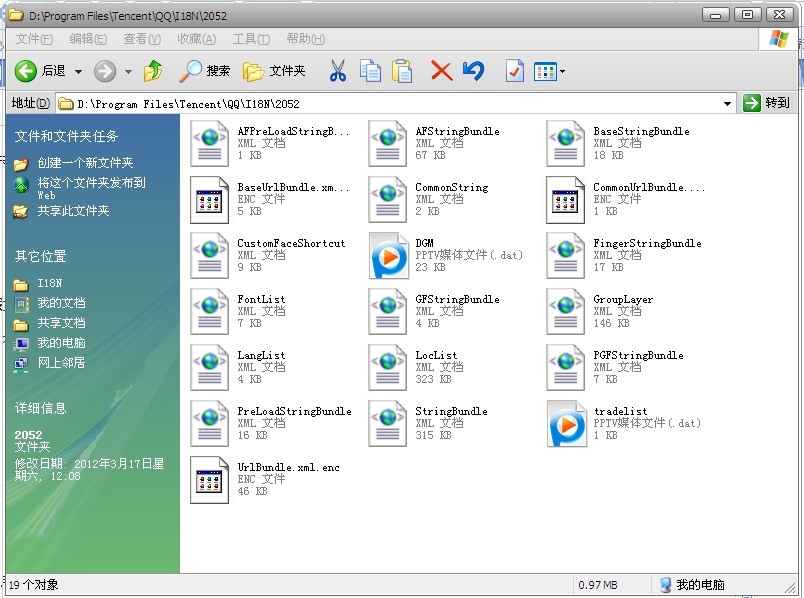Click the Paste clipboard icon

[x=402, y=71]
